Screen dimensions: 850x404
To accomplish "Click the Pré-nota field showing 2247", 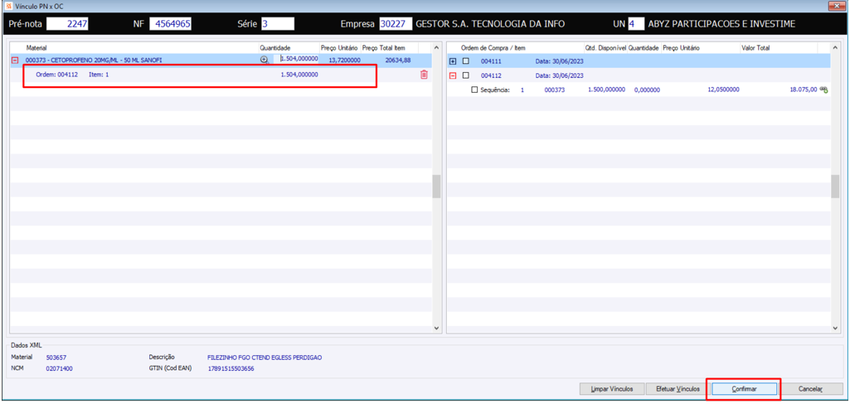I will point(67,24).
